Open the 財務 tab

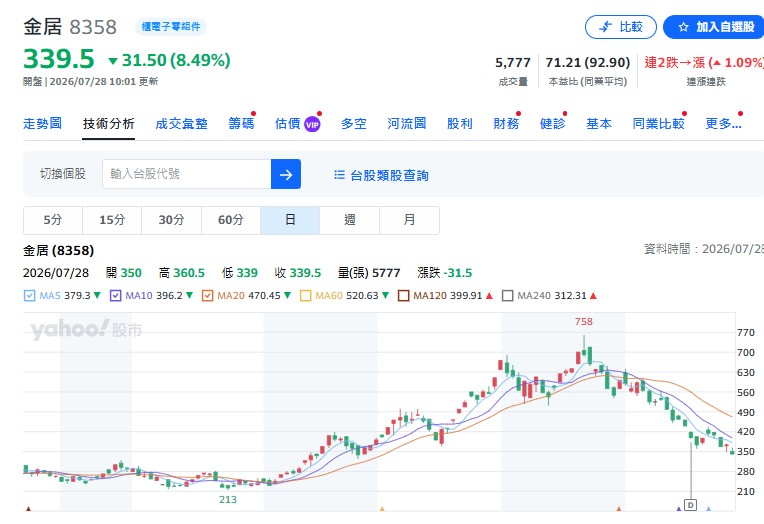tap(506, 124)
